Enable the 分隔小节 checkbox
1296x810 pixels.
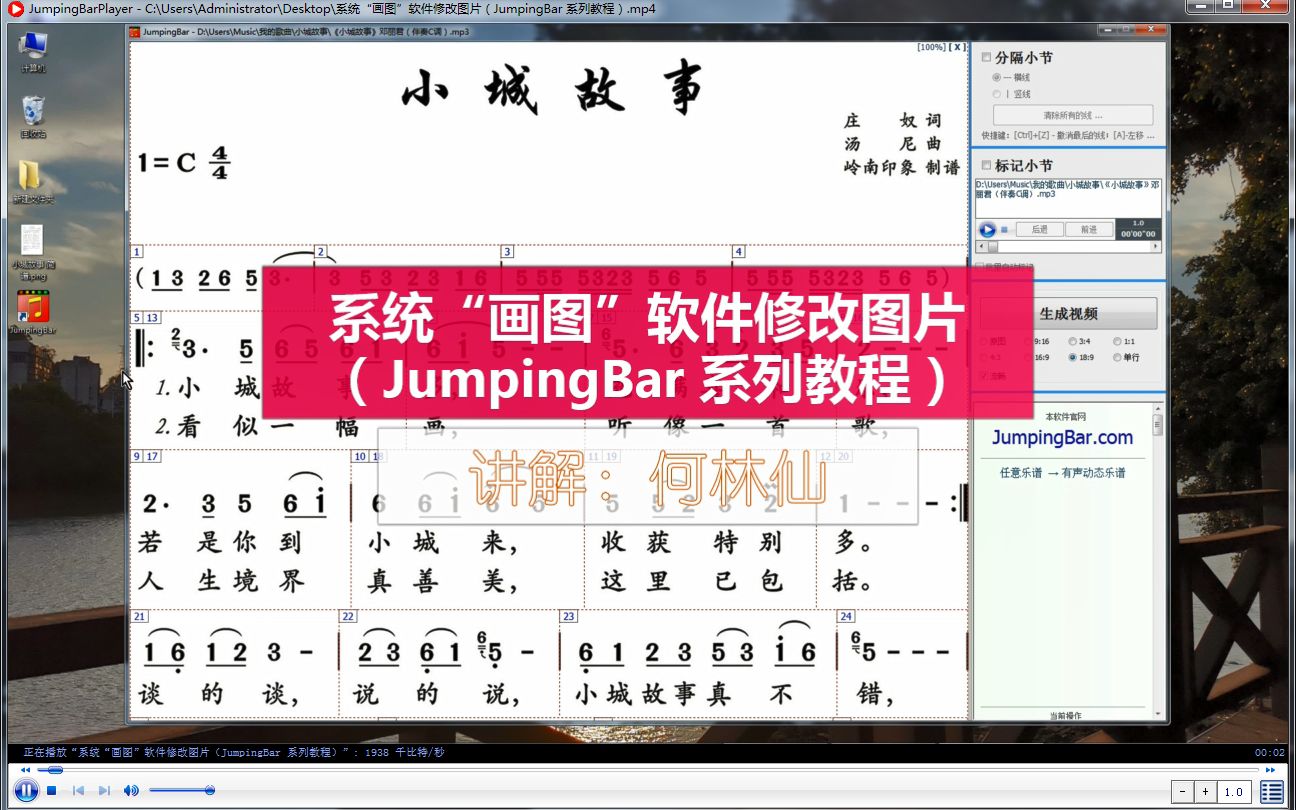(986, 57)
